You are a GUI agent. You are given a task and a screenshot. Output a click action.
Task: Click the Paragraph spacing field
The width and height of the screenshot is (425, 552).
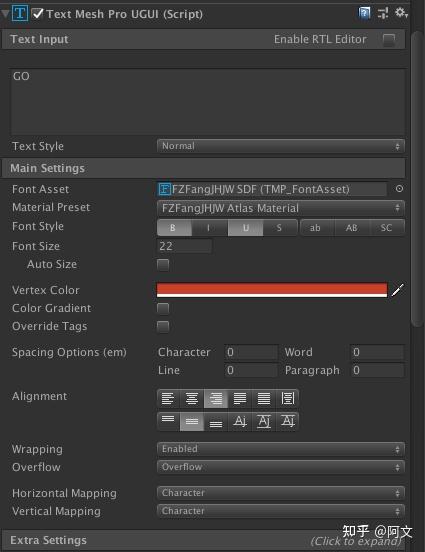point(377,370)
